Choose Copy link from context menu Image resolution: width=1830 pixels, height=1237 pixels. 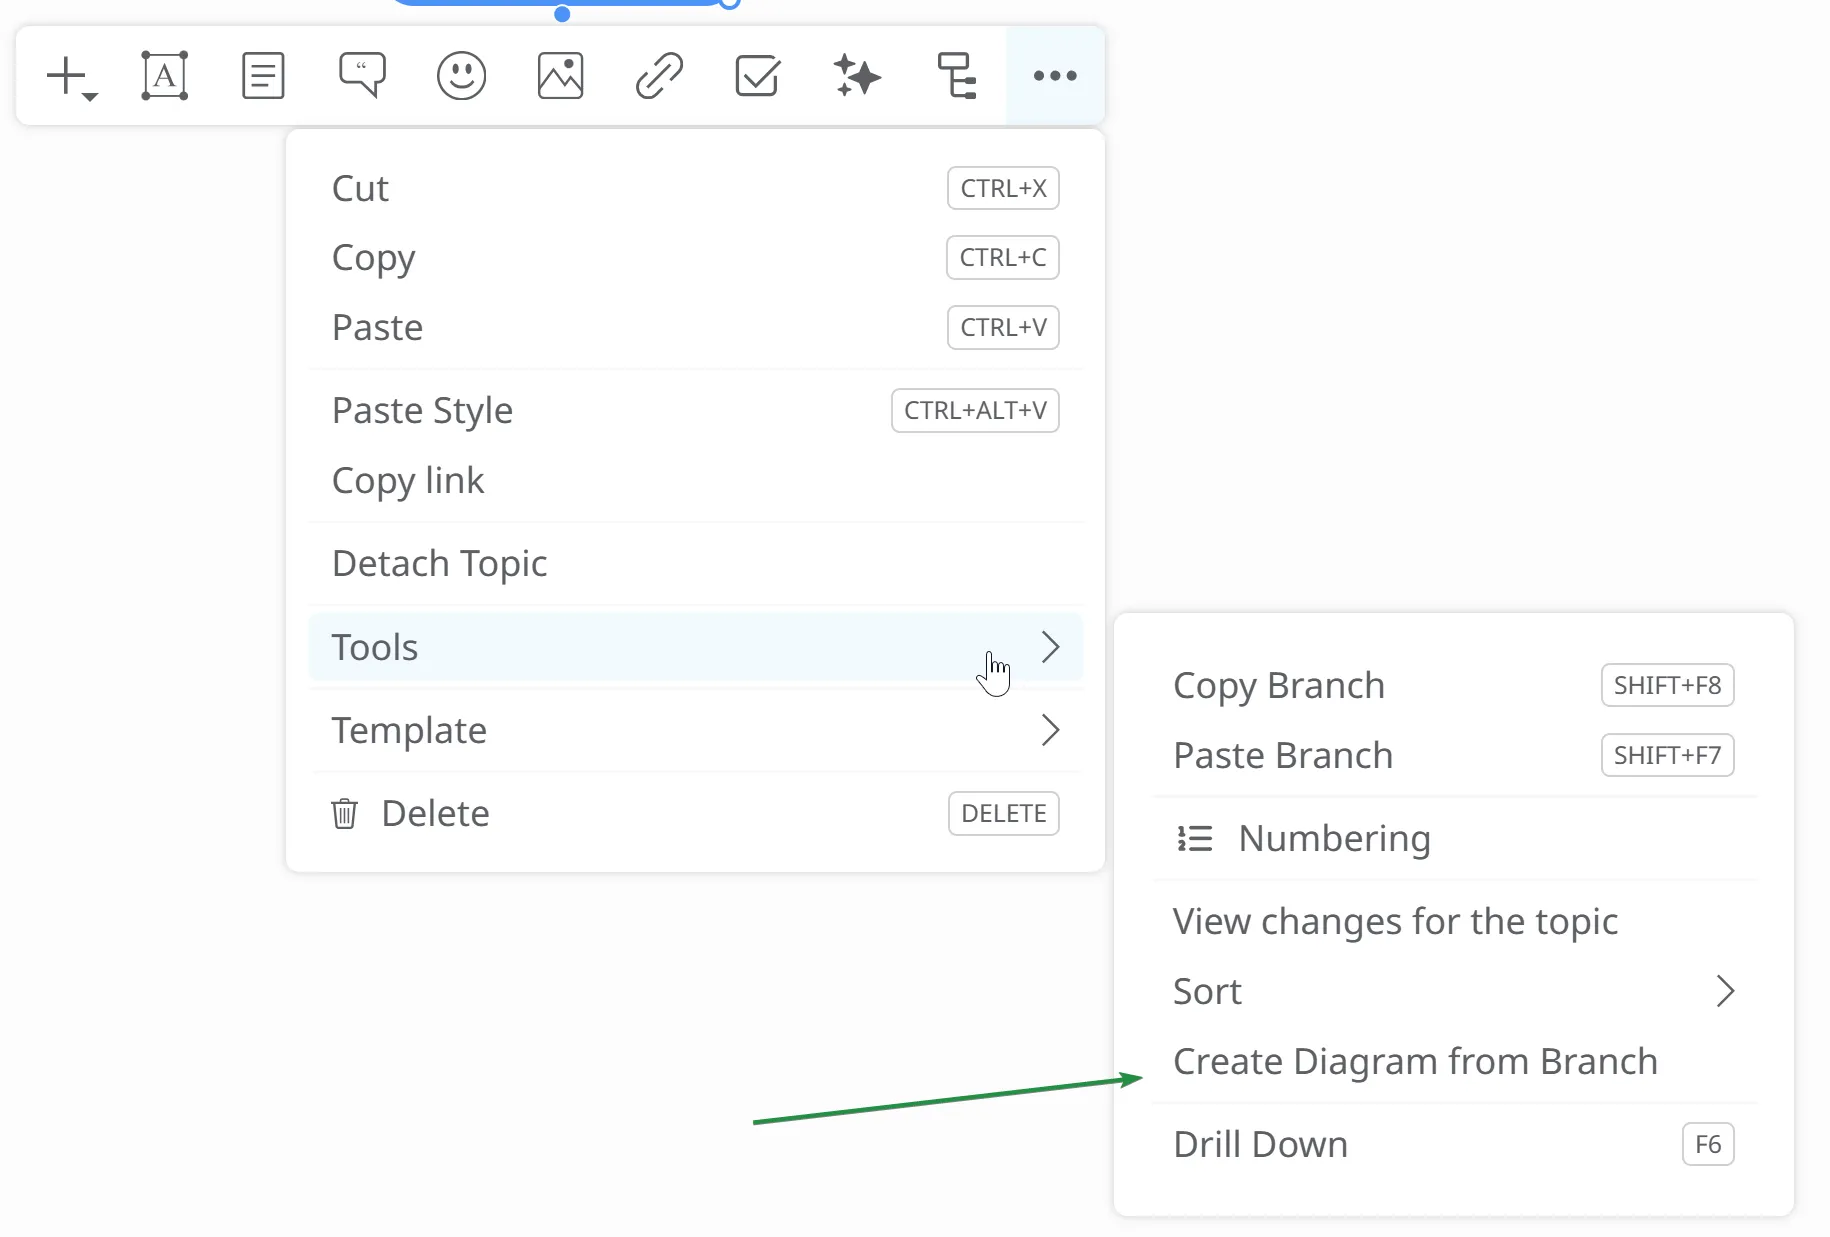click(x=408, y=481)
